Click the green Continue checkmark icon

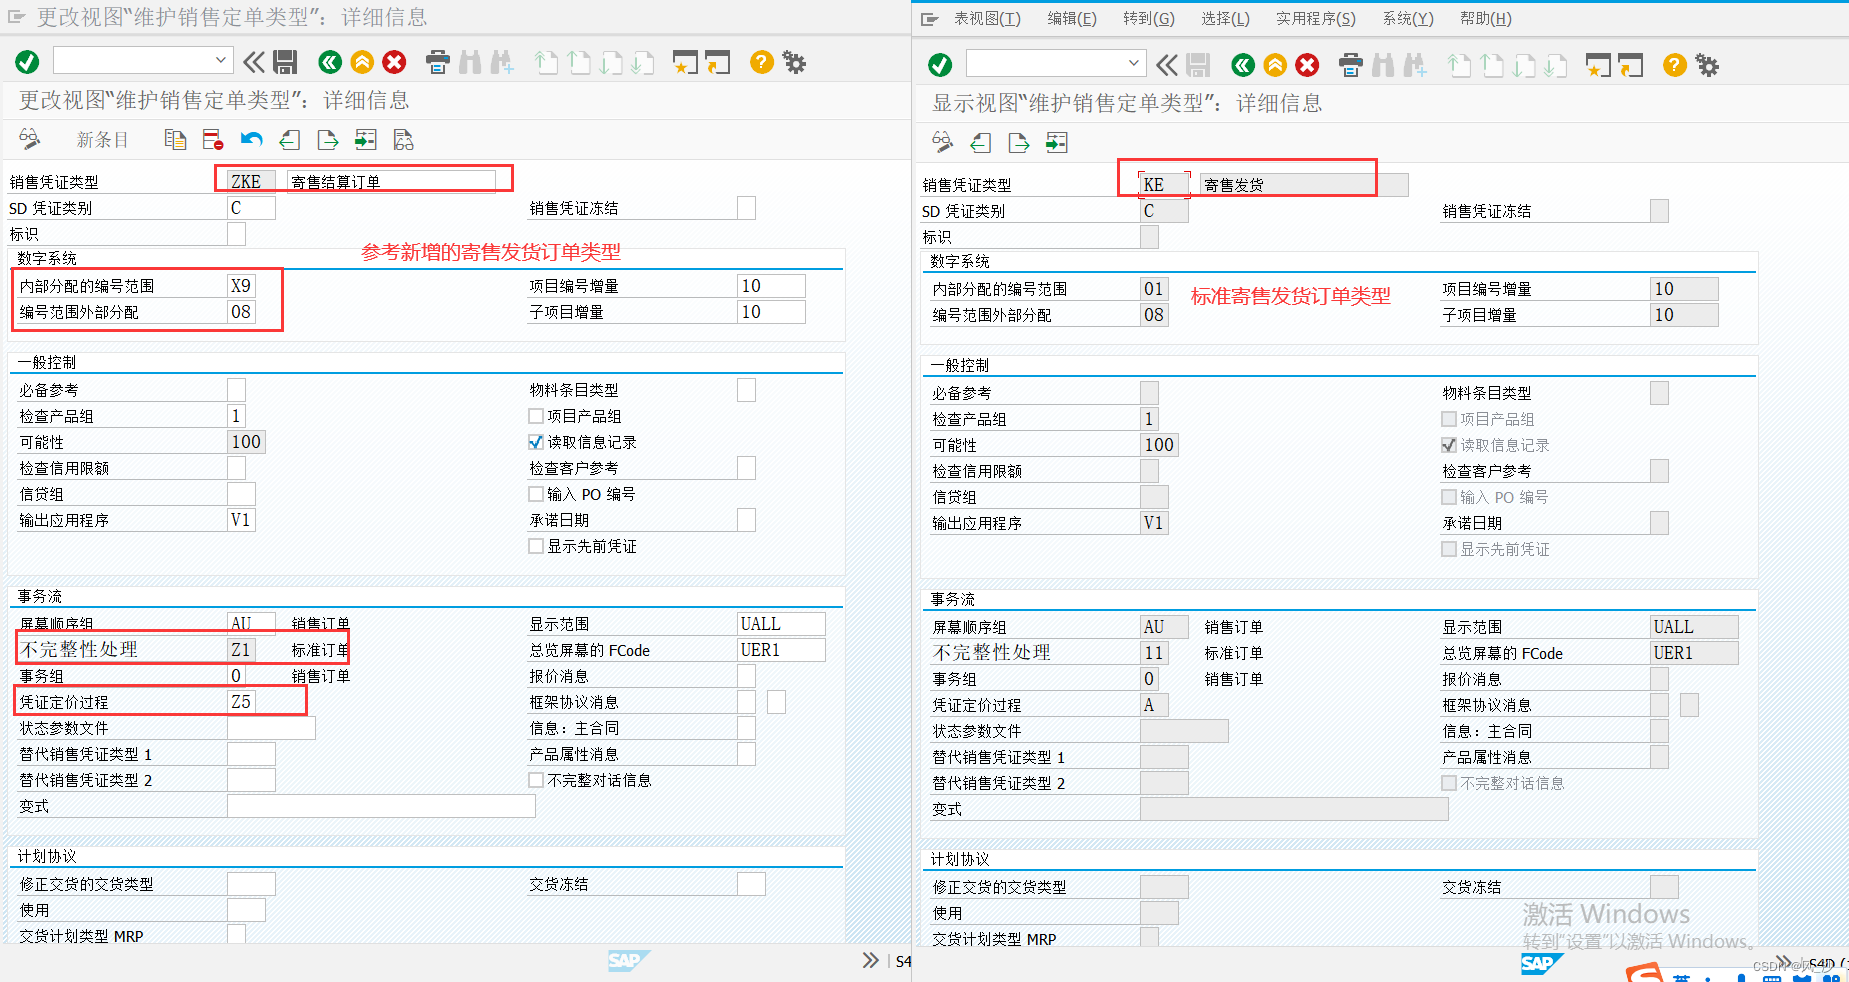[26, 61]
